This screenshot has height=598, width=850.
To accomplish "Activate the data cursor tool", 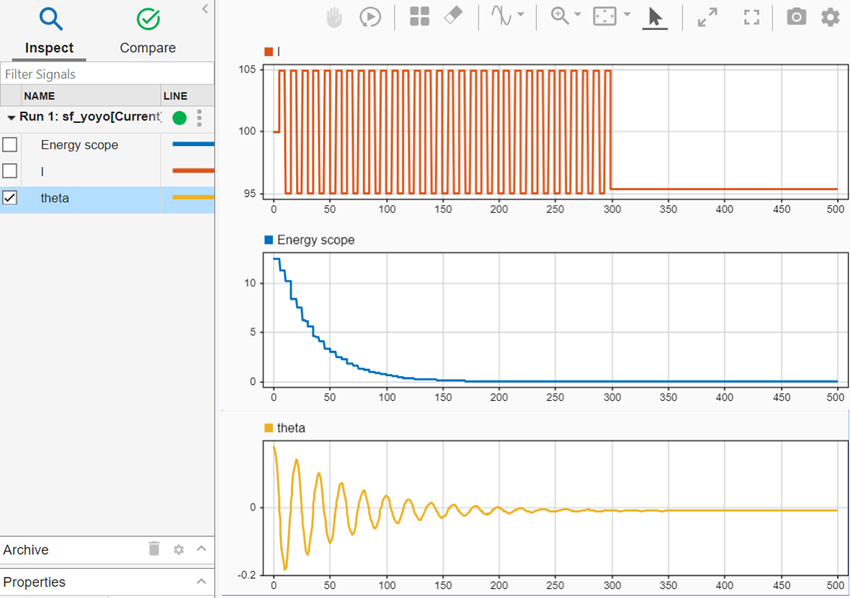I will 502,16.
